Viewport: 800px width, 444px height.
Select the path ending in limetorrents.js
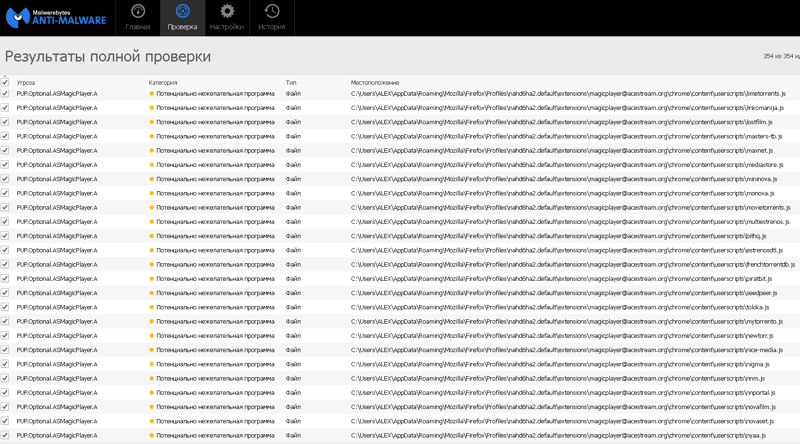coord(568,93)
